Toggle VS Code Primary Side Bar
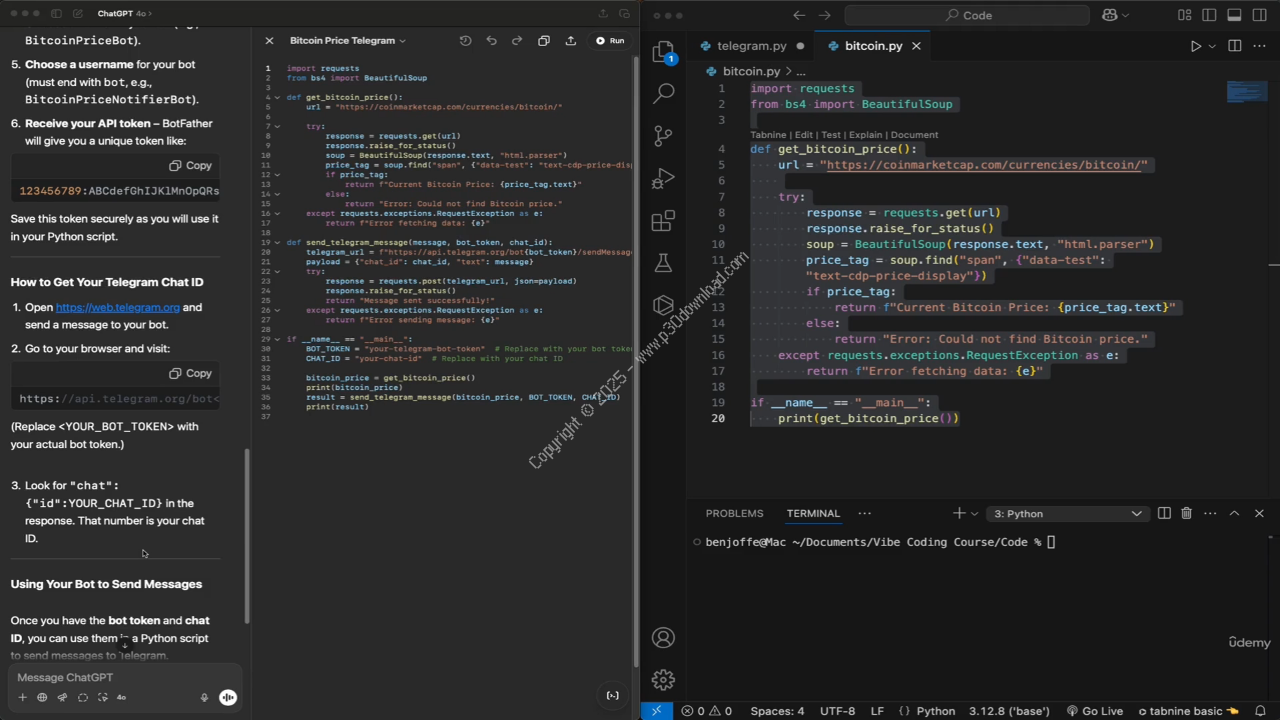 [x=1209, y=15]
